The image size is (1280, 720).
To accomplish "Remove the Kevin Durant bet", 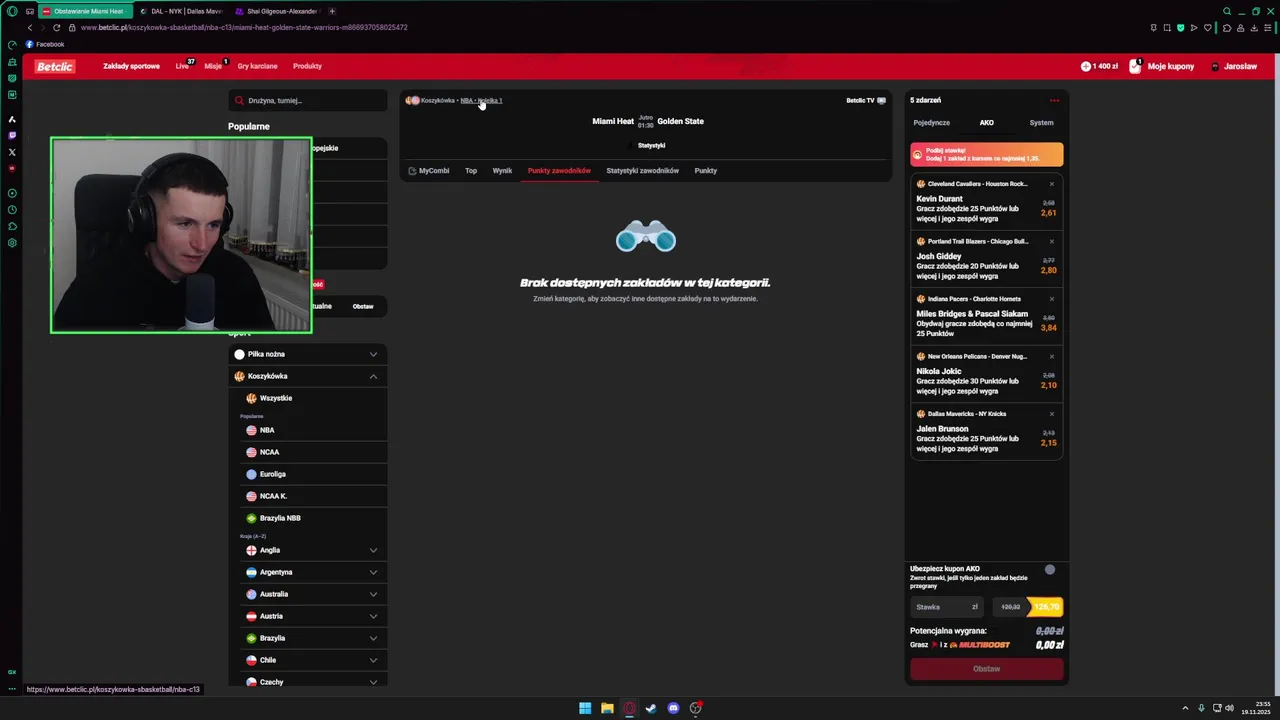I will [x=1051, y=184].
